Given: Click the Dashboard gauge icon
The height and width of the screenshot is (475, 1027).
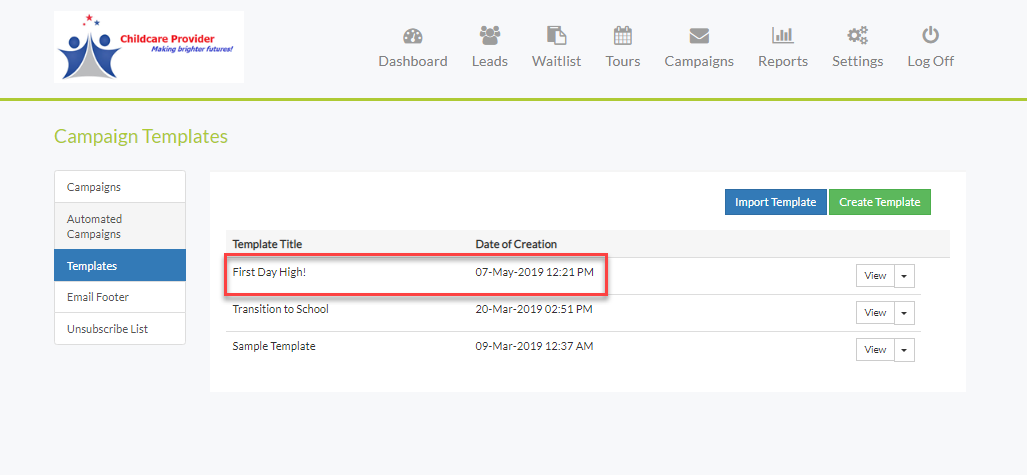Looking at the screenshot, I should point(413,35).
